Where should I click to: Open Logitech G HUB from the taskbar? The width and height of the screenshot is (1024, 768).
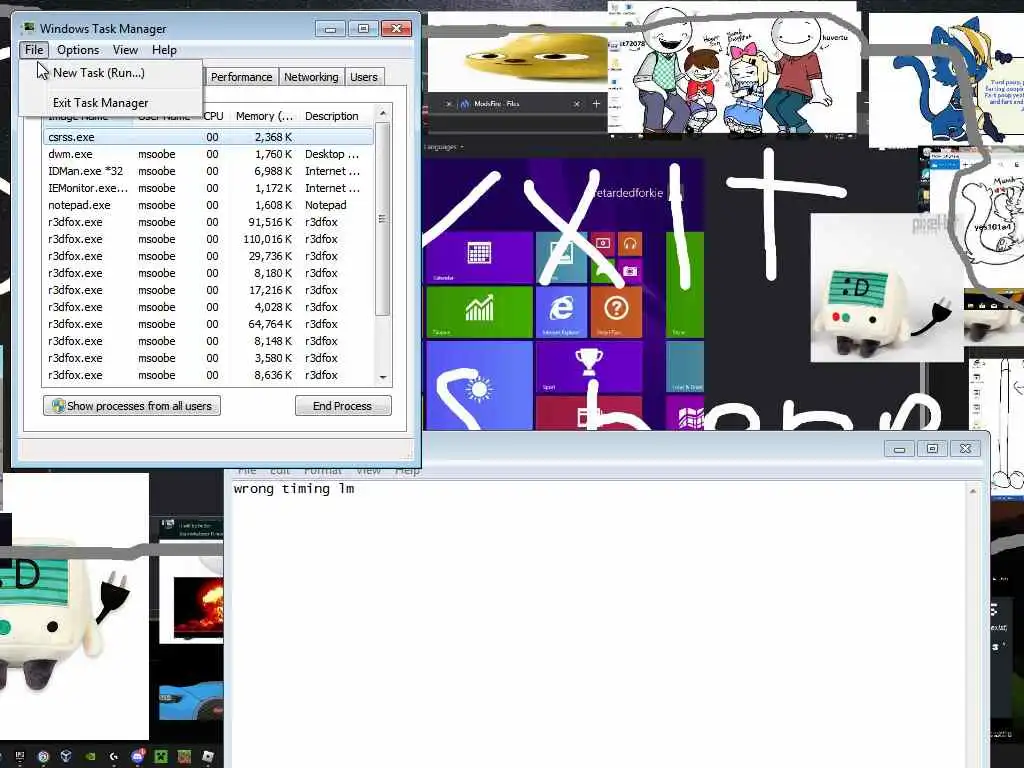(114, 756)
